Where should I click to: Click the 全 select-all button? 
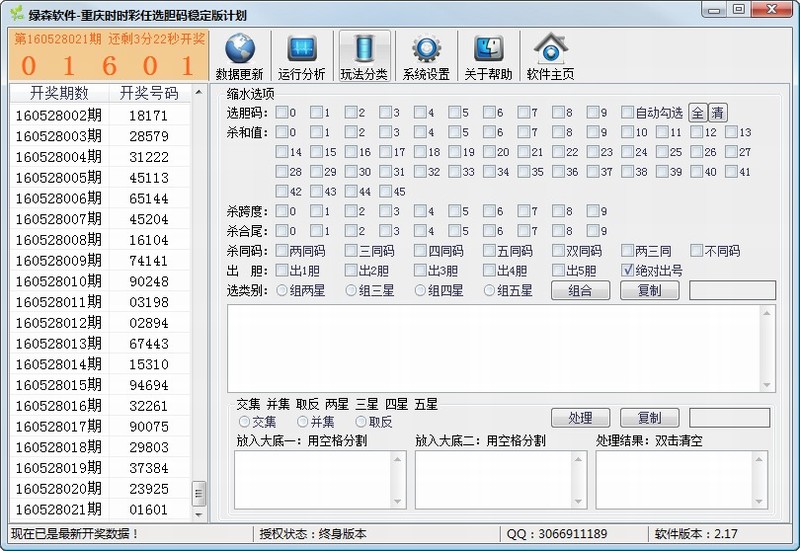pos(697,112)
